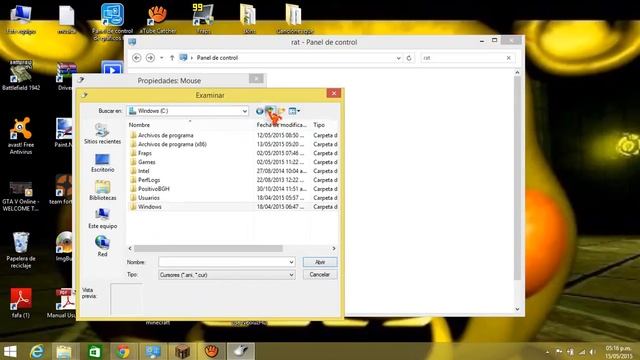Close the Examinar dialog
640x360 pixels.
pos(333,93)
